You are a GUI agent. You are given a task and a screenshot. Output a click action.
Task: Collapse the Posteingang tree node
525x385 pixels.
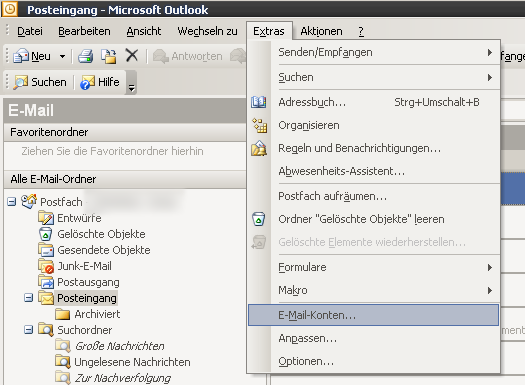pyautogui.click(x=28, y=298)
